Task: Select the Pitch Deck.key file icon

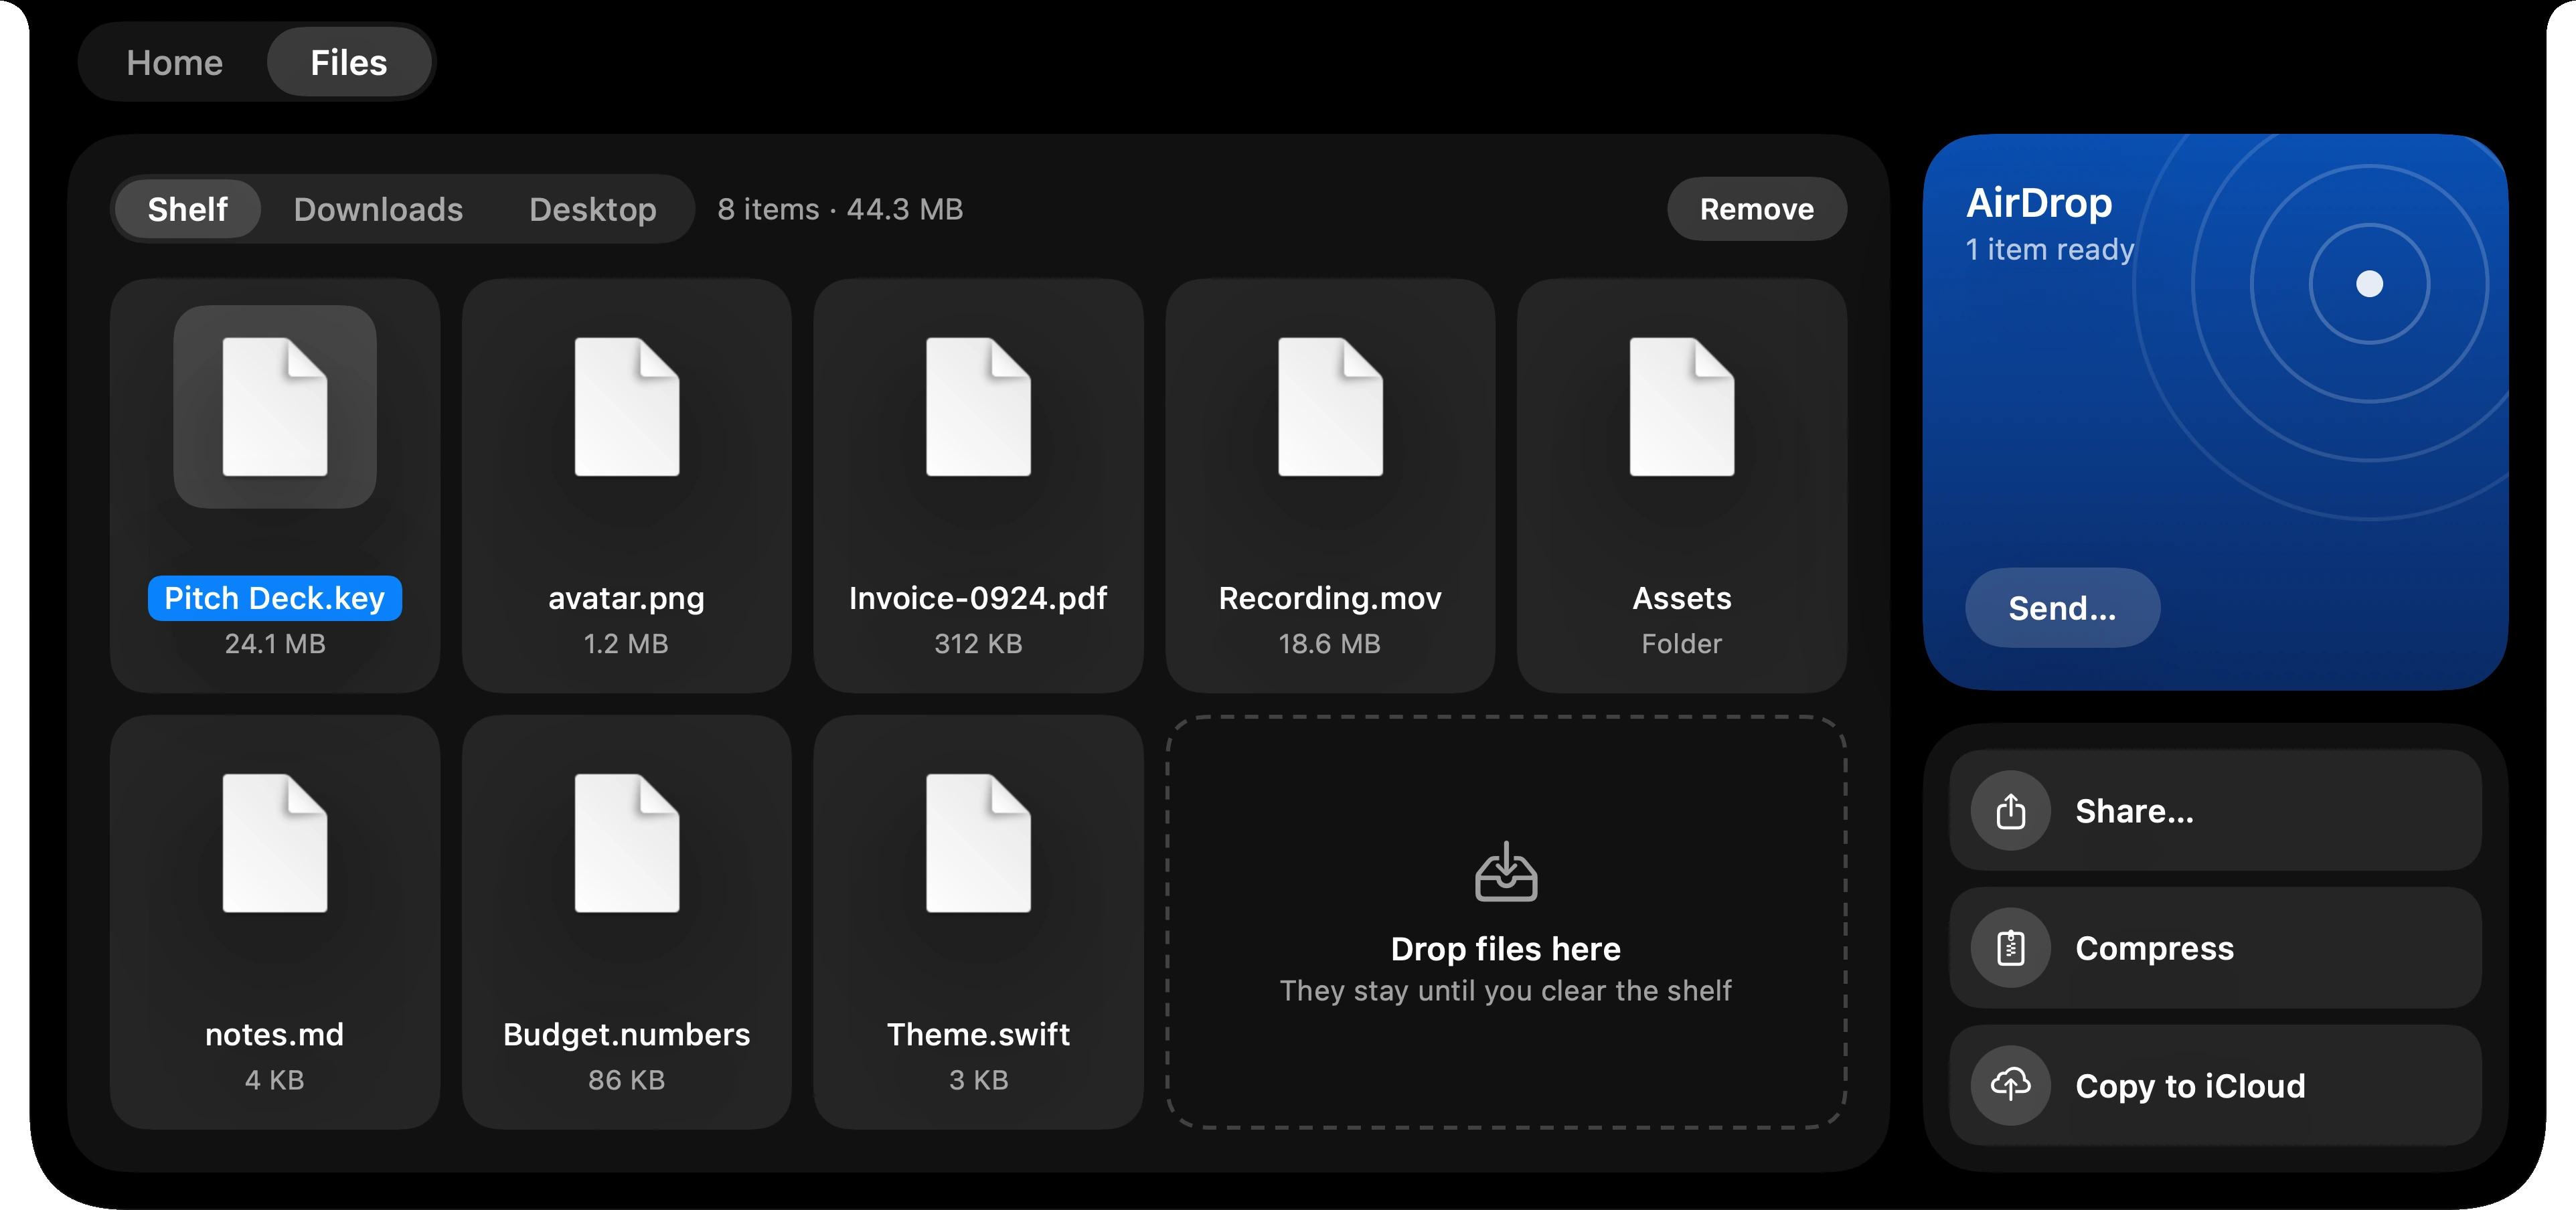Action: (x=275, y=407)
